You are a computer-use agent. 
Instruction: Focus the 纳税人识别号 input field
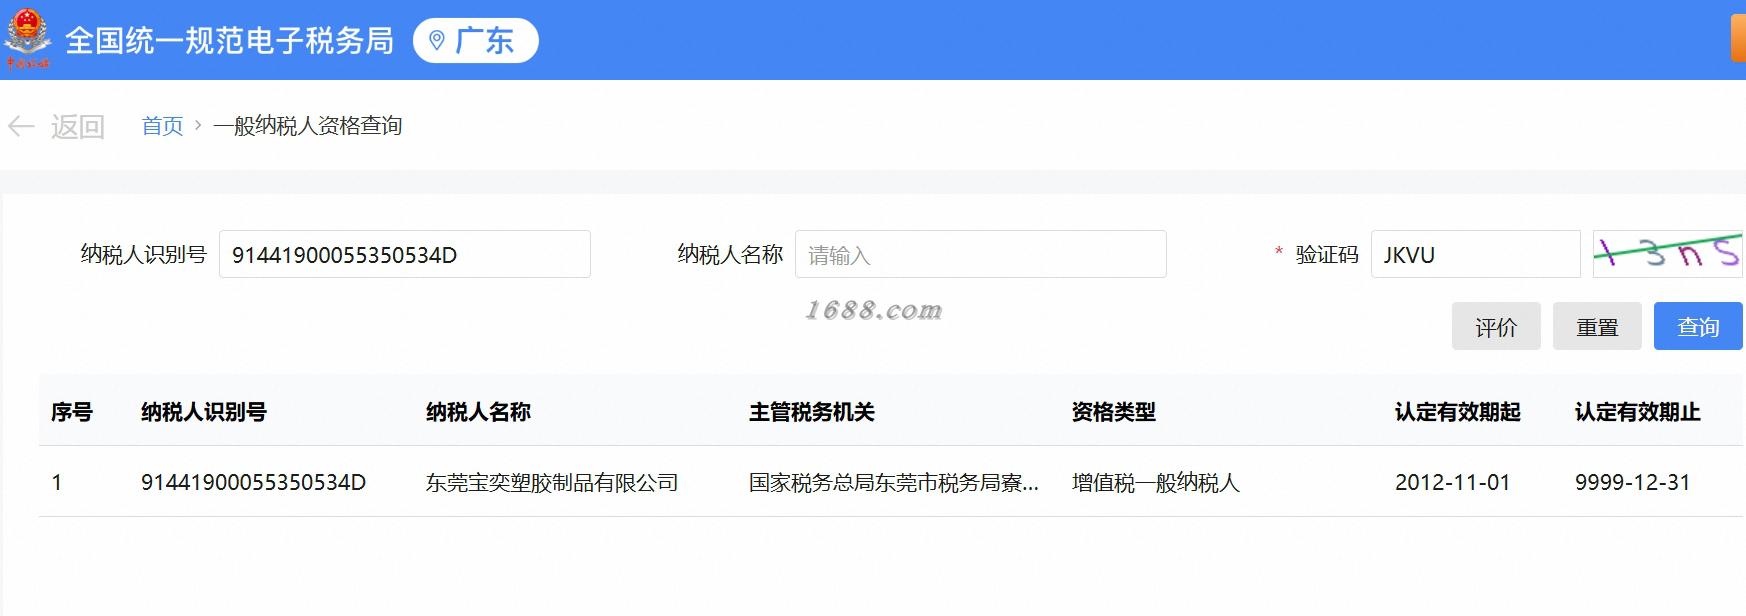pyautogui.click(x=405, y=254)
